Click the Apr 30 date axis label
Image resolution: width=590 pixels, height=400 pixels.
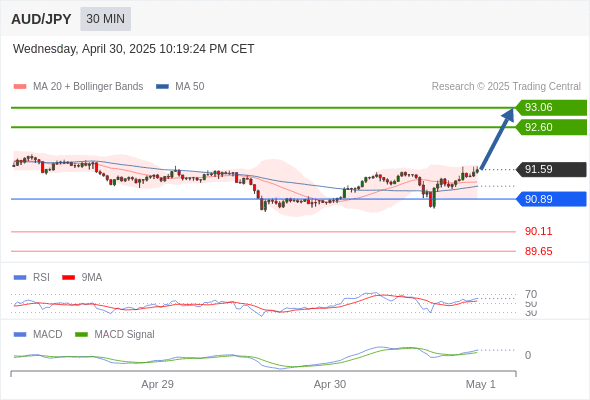tap(330, 384)
